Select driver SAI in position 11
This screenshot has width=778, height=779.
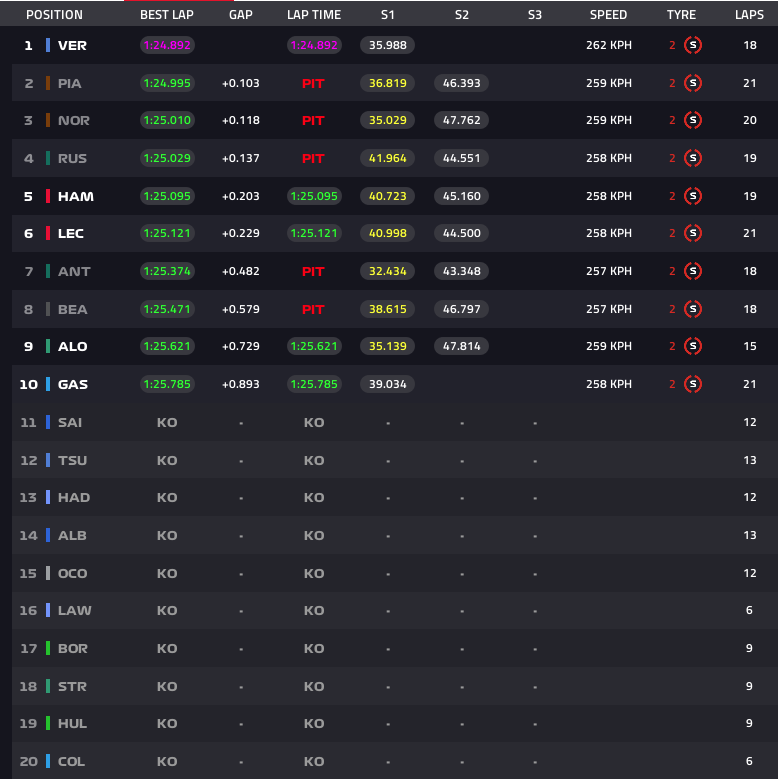pos(70,422)
